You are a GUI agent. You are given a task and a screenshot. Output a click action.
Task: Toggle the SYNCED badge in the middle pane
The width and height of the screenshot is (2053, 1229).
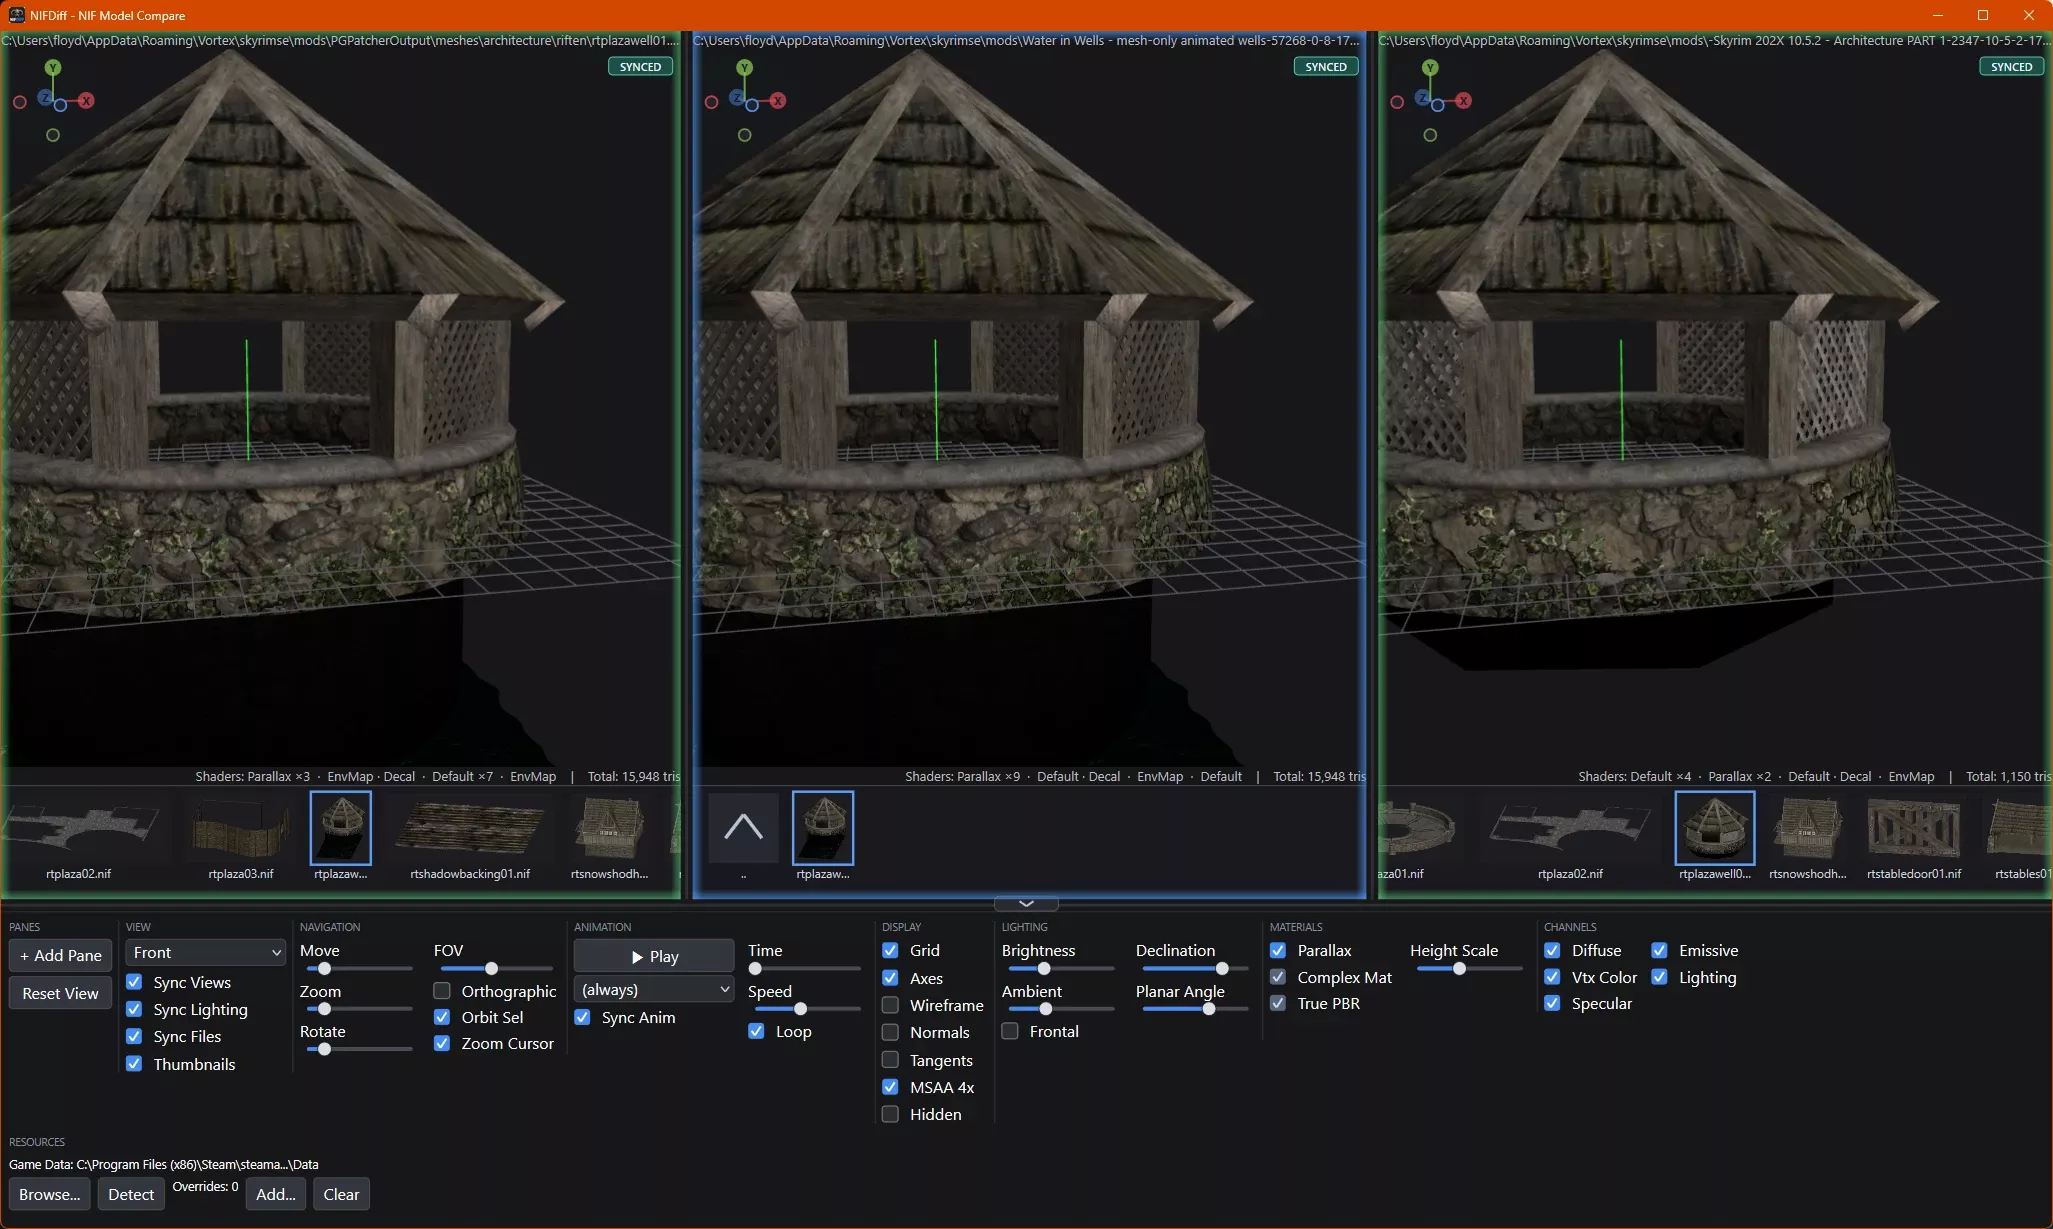click(1326, 67)
